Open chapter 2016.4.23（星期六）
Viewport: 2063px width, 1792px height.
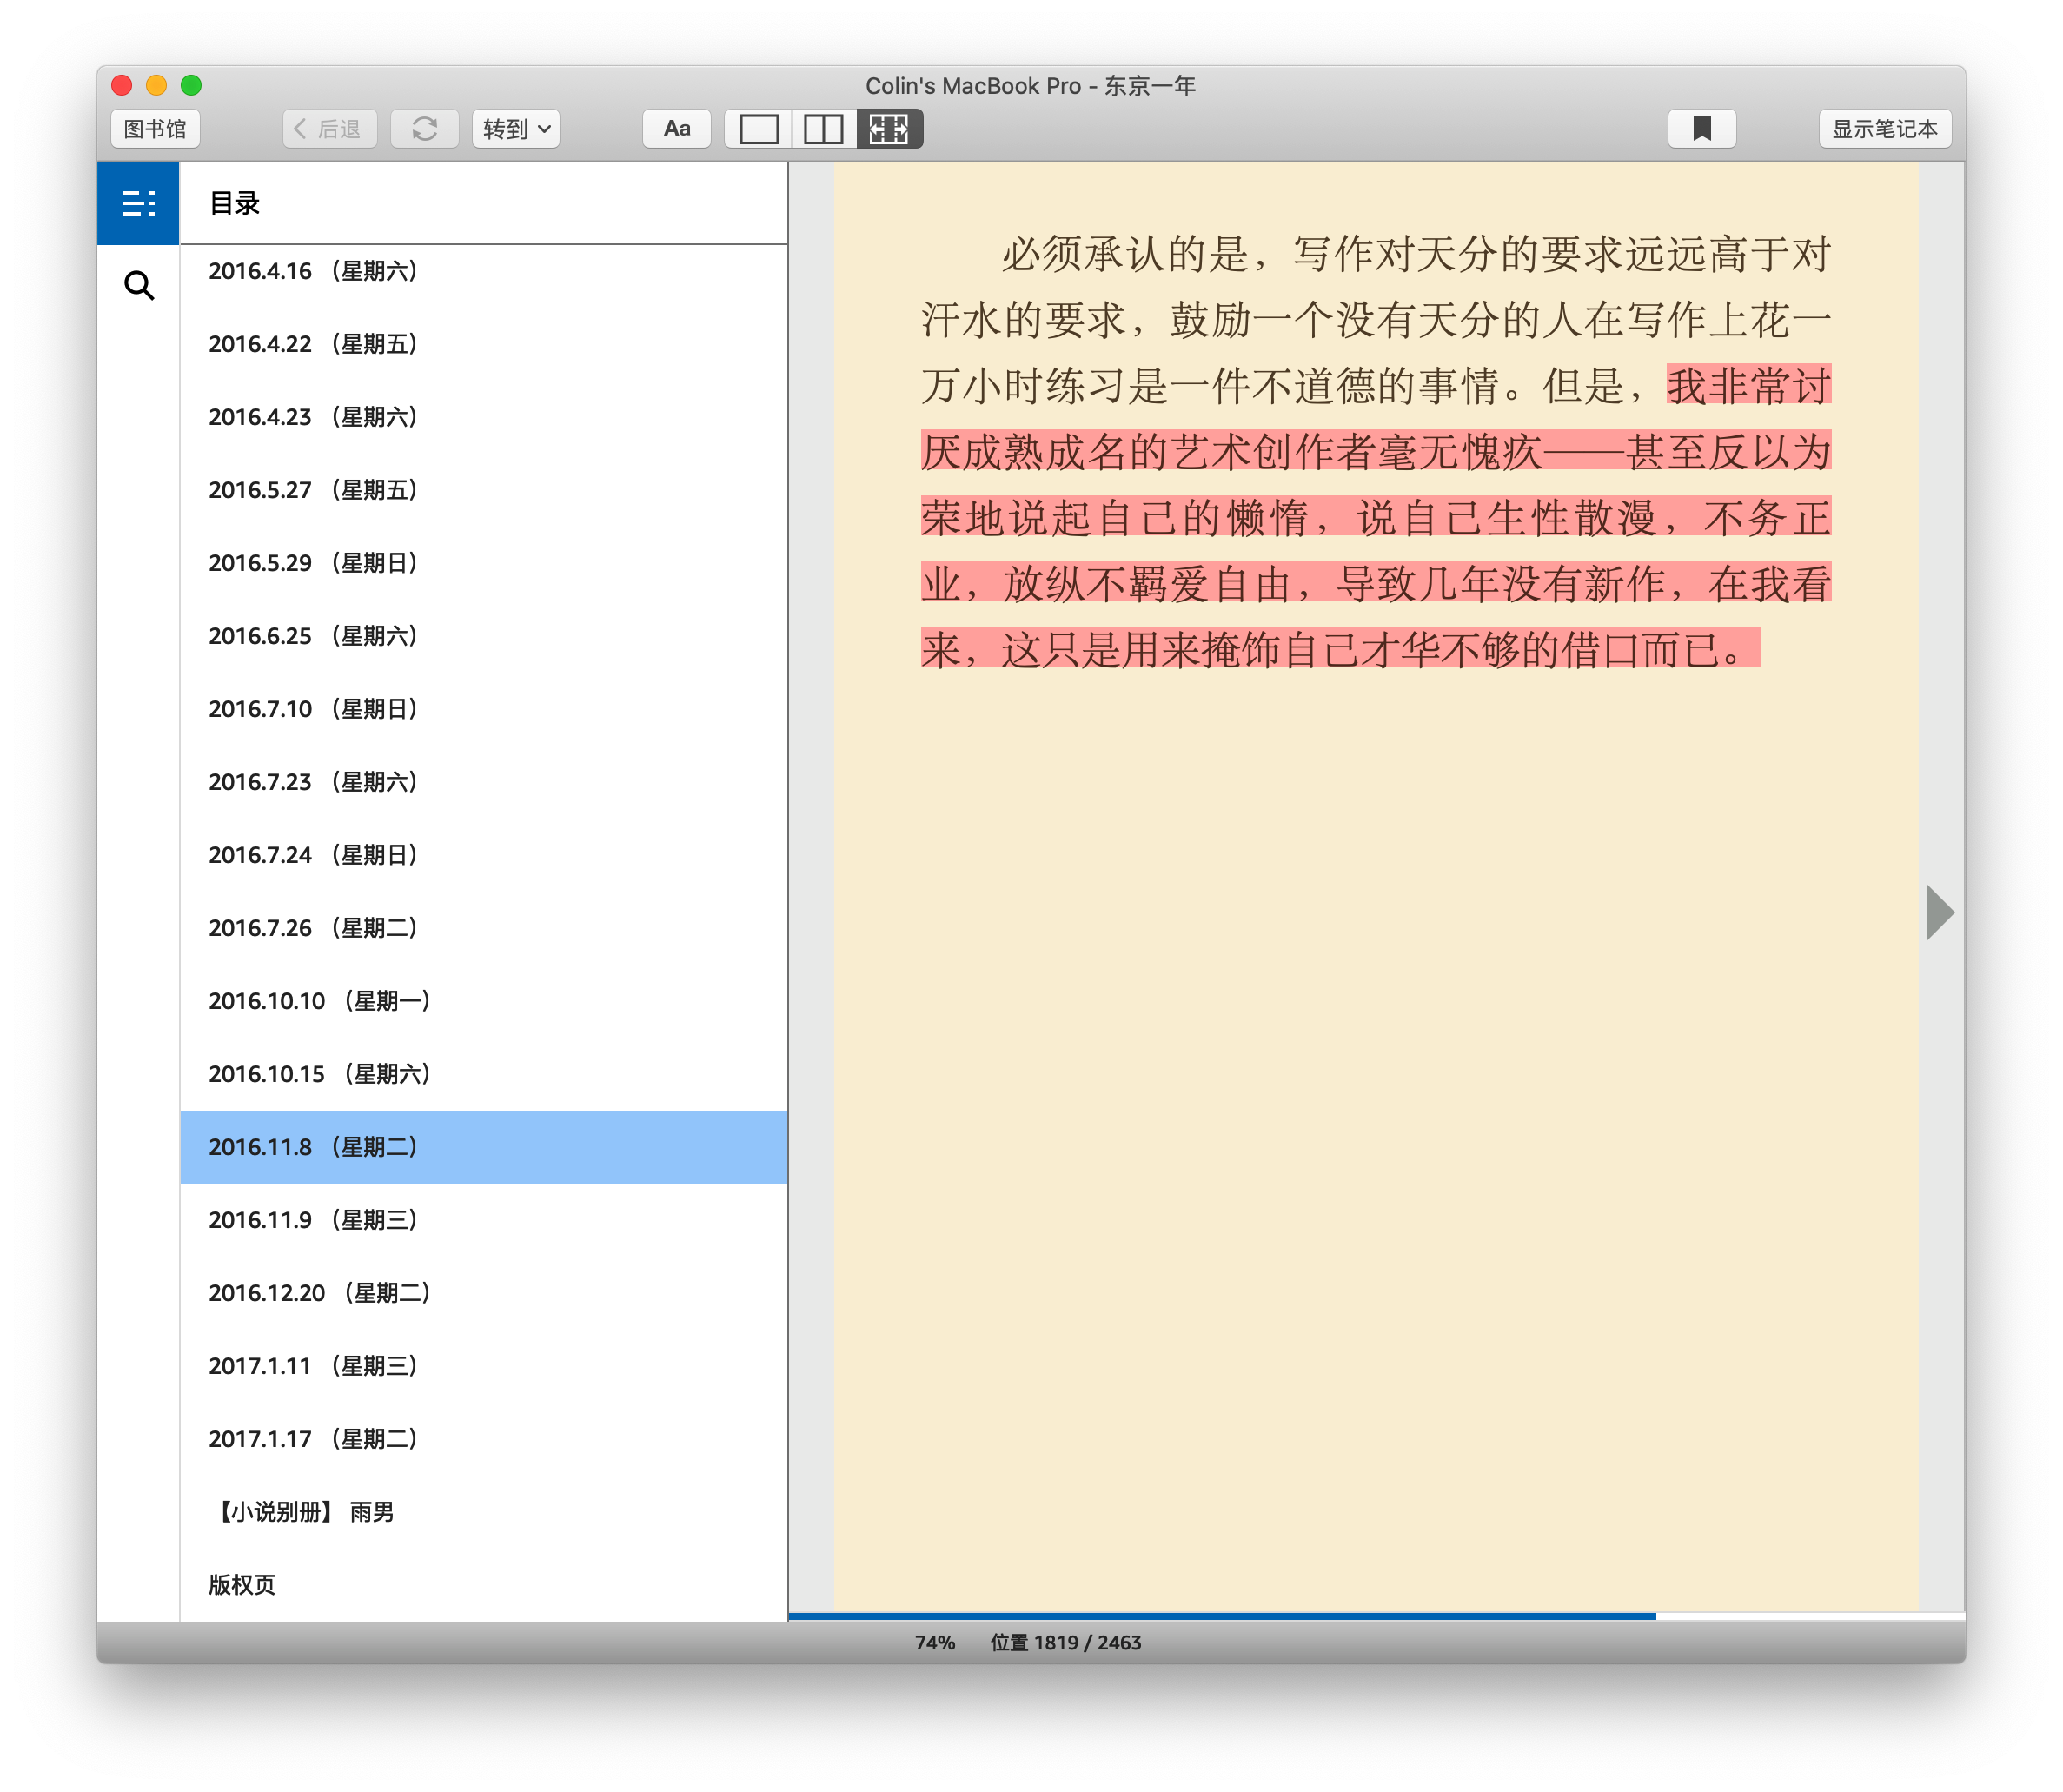484,417
